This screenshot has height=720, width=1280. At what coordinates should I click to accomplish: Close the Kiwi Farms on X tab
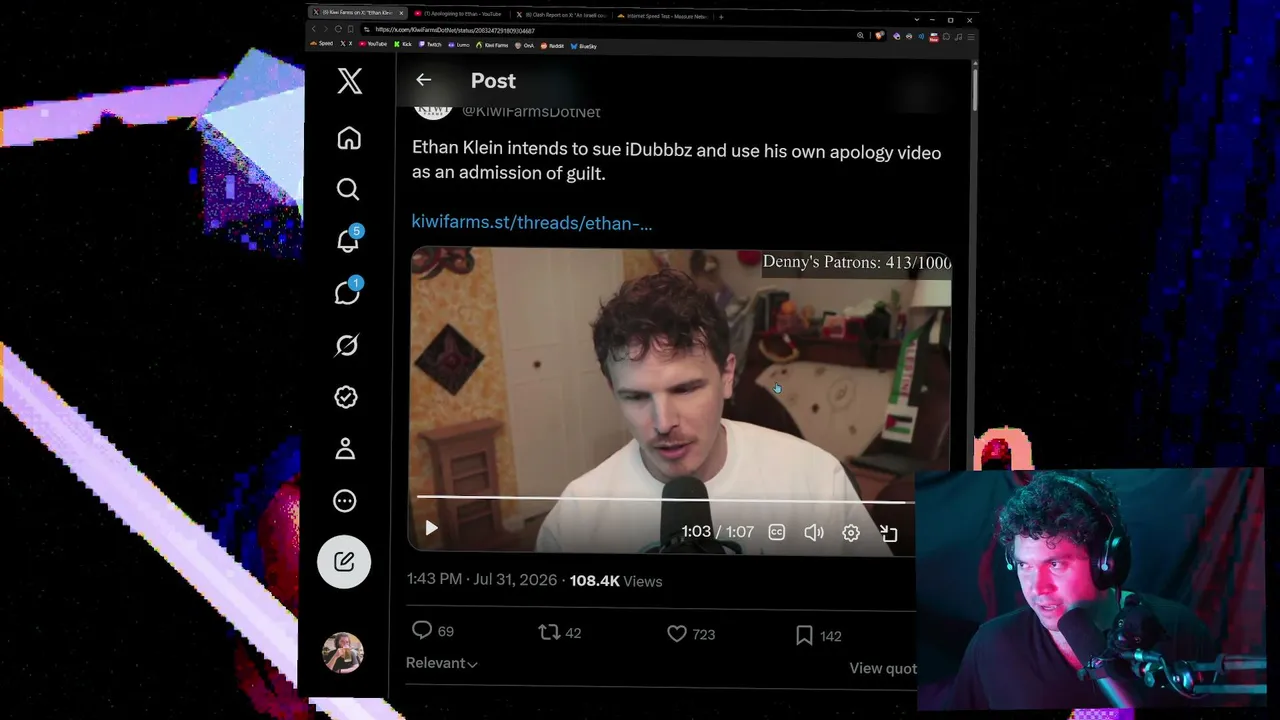(x=401, y=13)
